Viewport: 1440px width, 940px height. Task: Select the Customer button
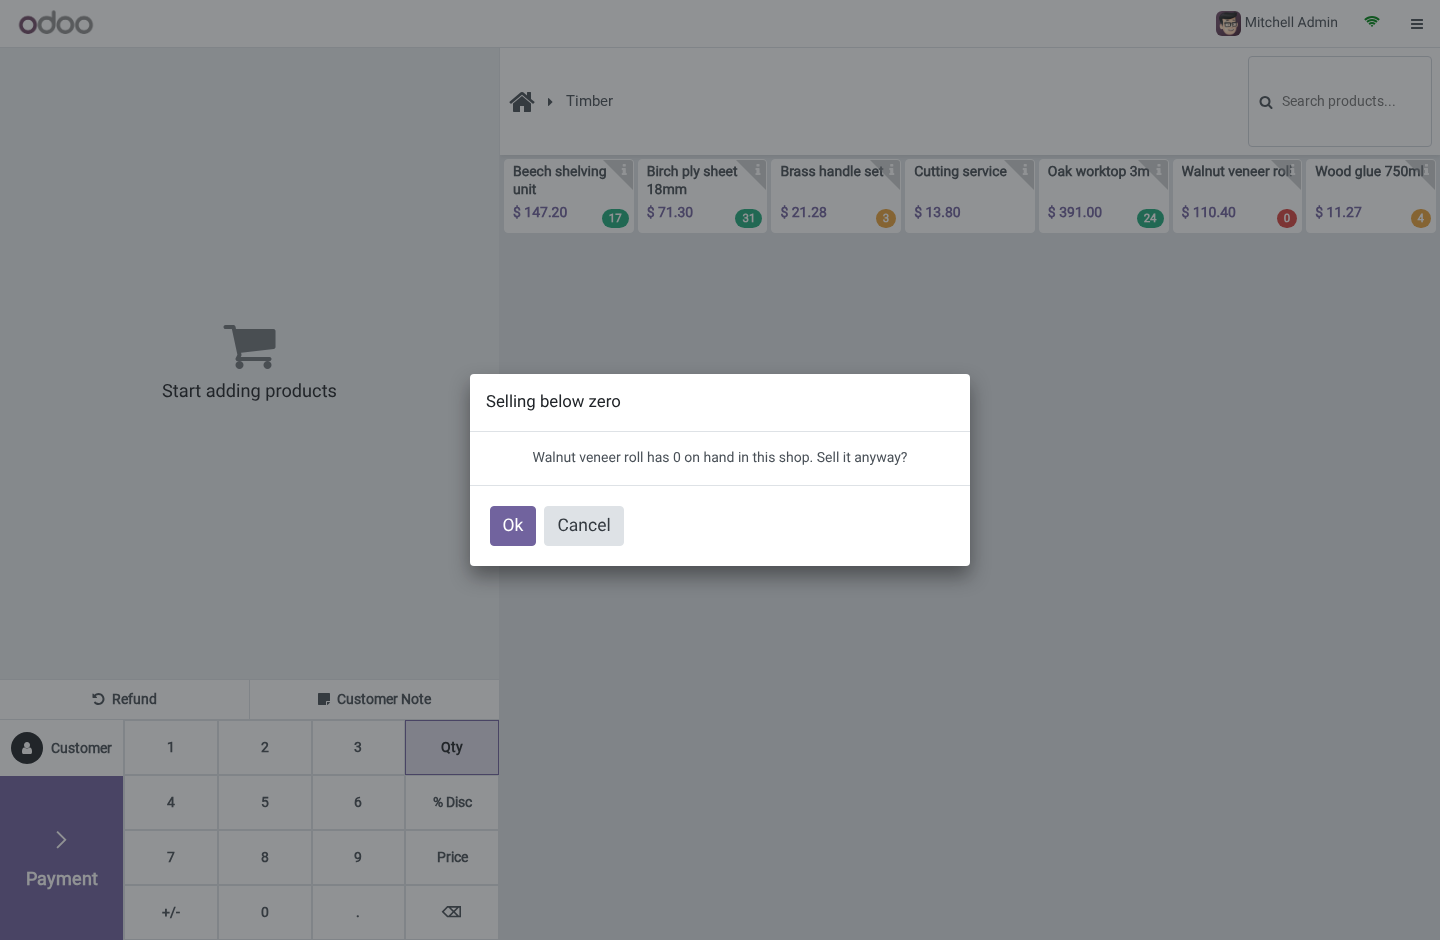(62, 748)
